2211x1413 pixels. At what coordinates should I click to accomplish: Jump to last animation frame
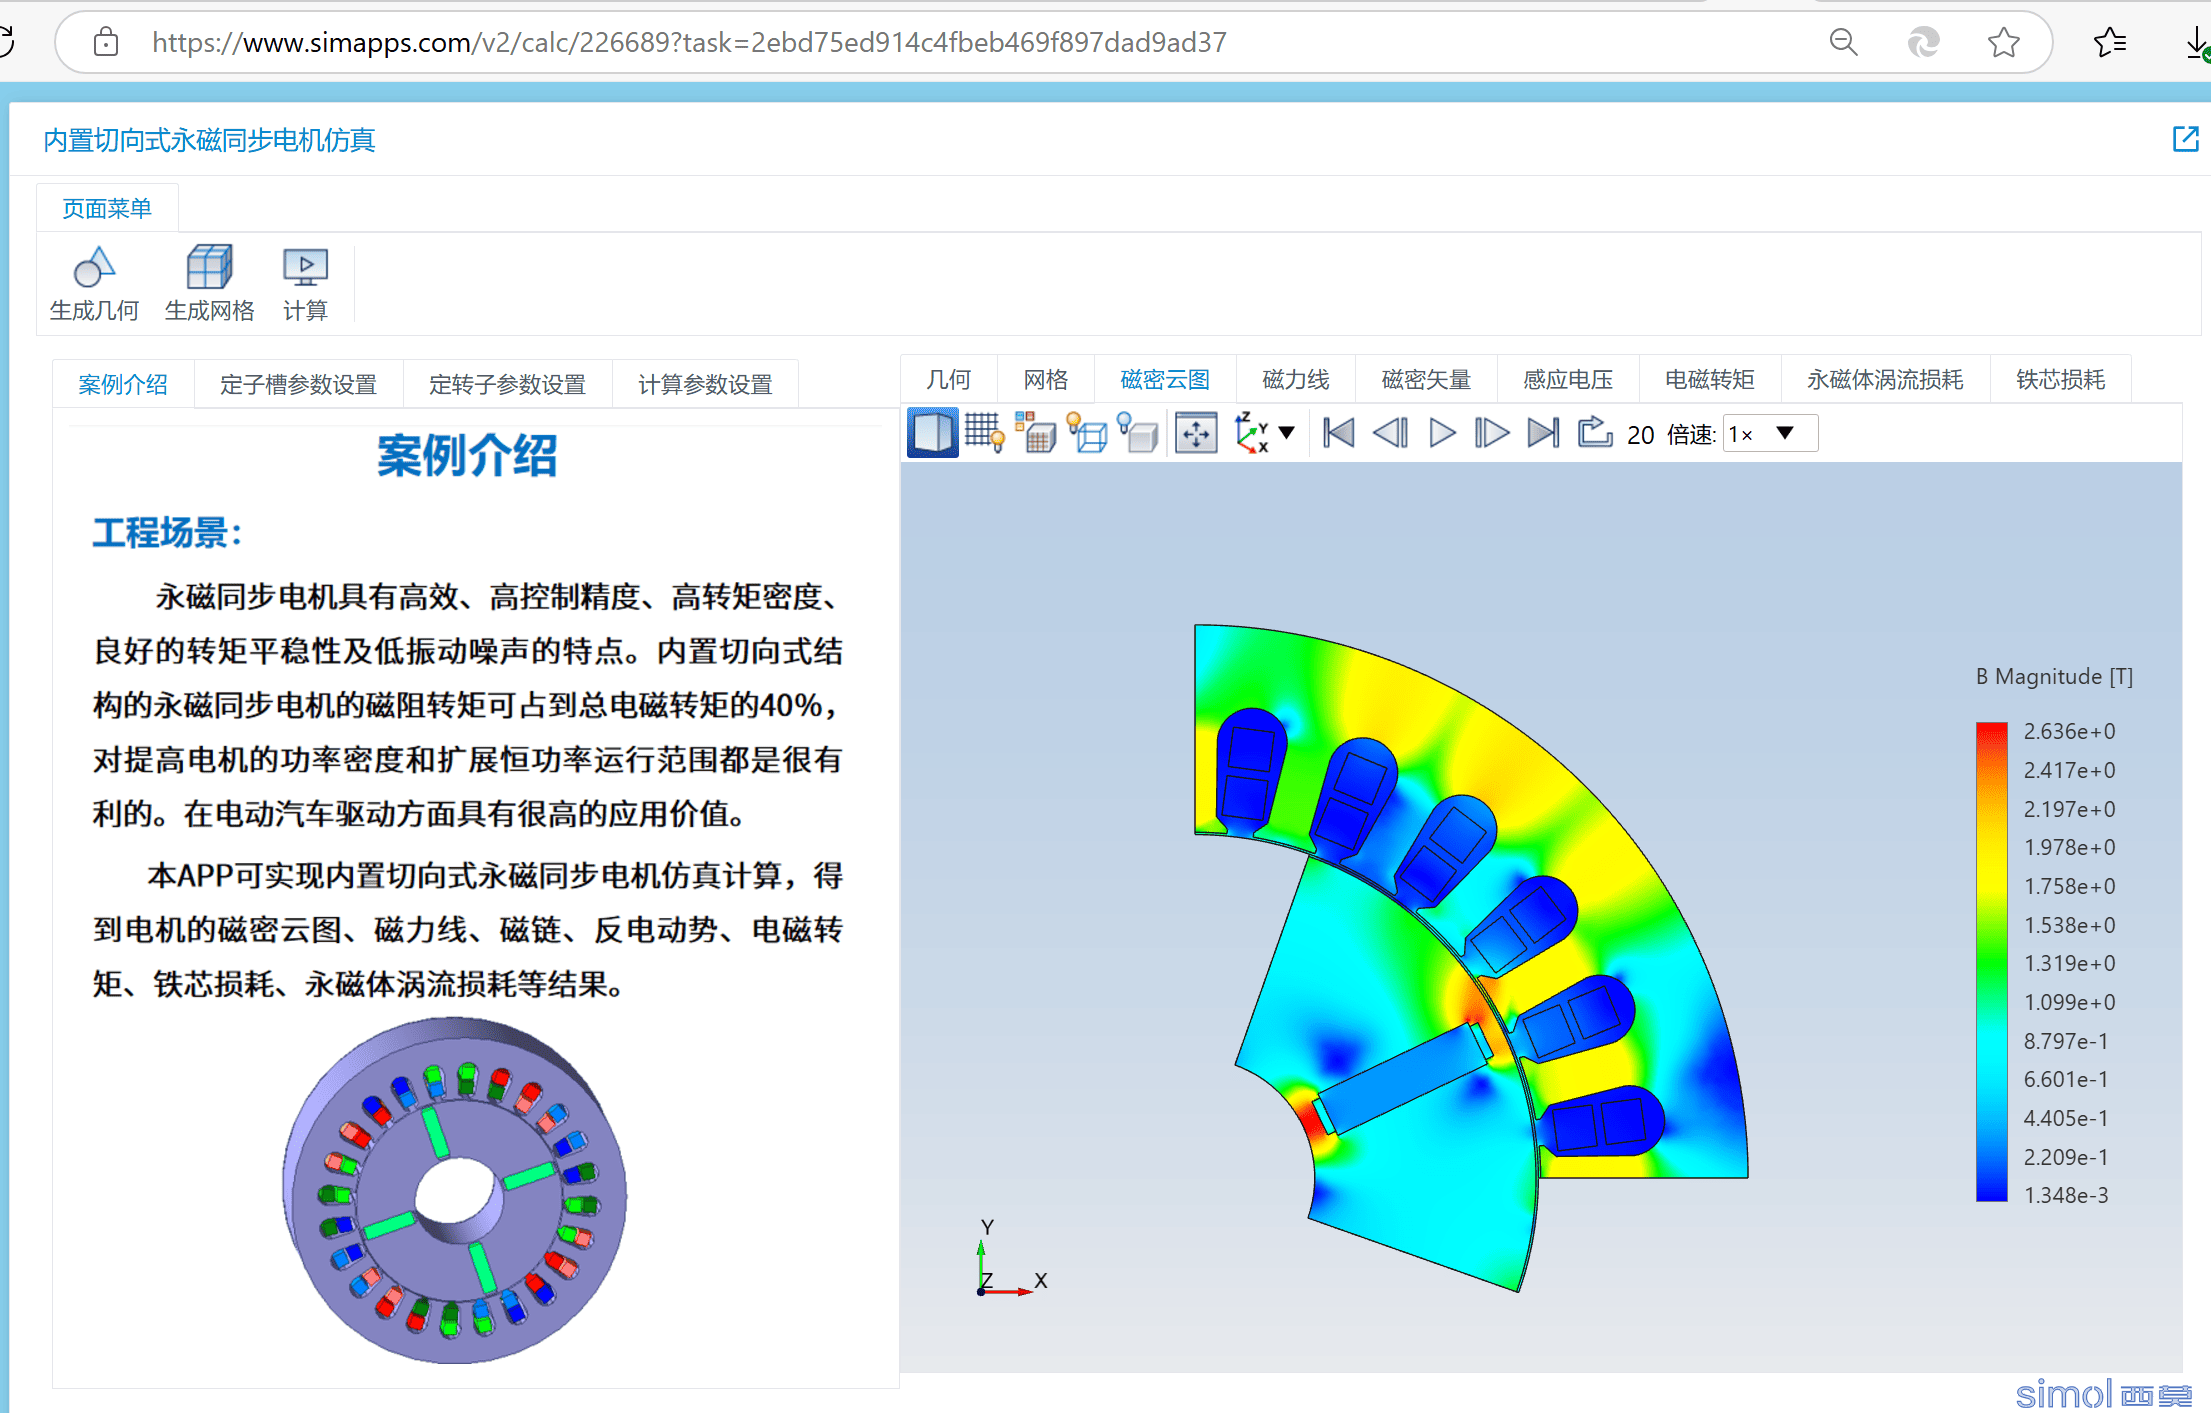pyautogui.click(x=1543, y=433)
